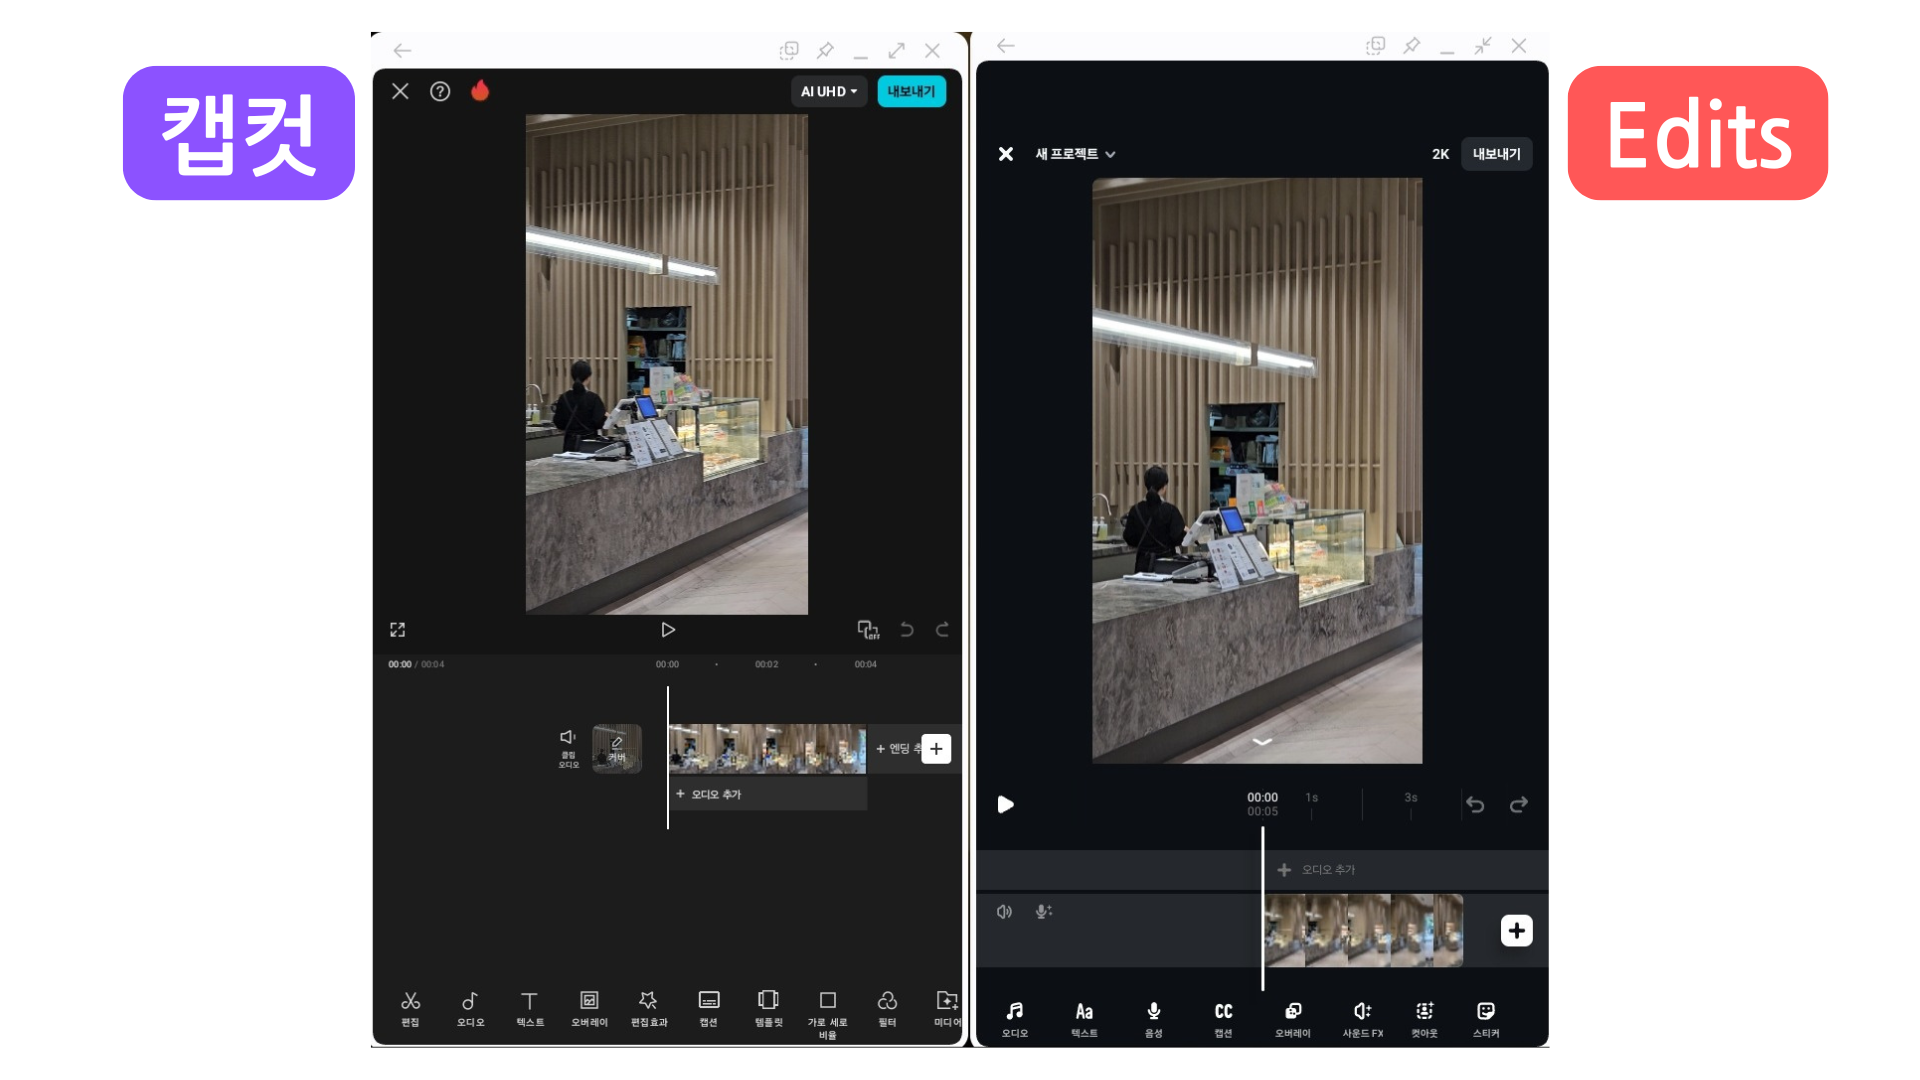Image resolution: width=1920 pixels, height=1080 pixels.
Task: Open 편집효과 effects star tool in CapCut
Action: 649,1008
